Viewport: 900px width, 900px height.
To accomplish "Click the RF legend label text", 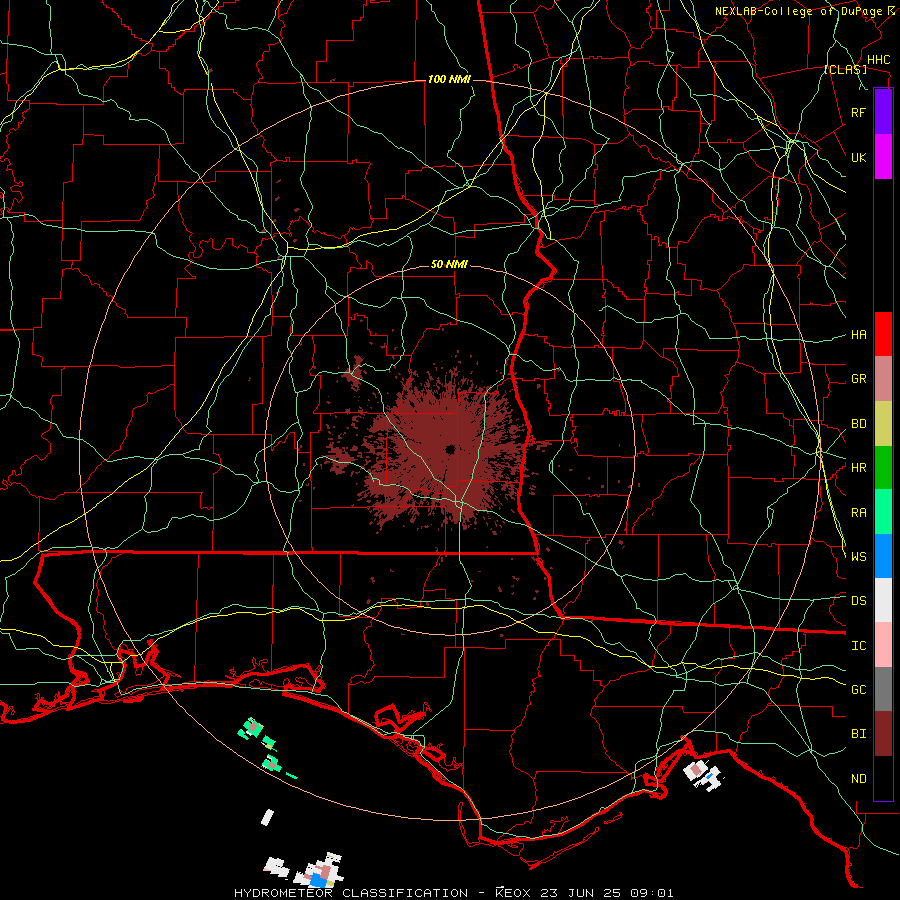I will (859, 112).
